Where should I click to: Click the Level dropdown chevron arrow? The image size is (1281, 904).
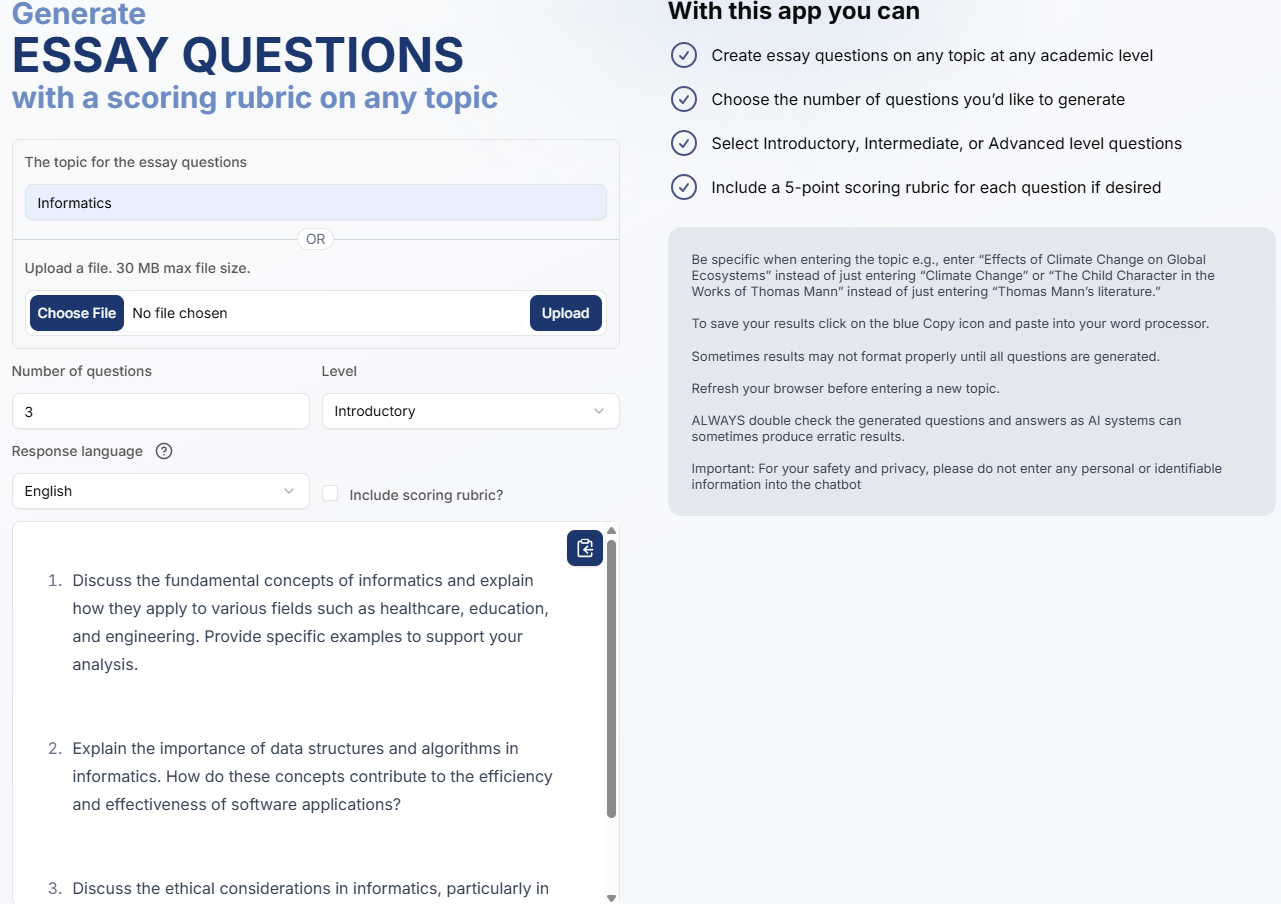click(x=599, y=411)
